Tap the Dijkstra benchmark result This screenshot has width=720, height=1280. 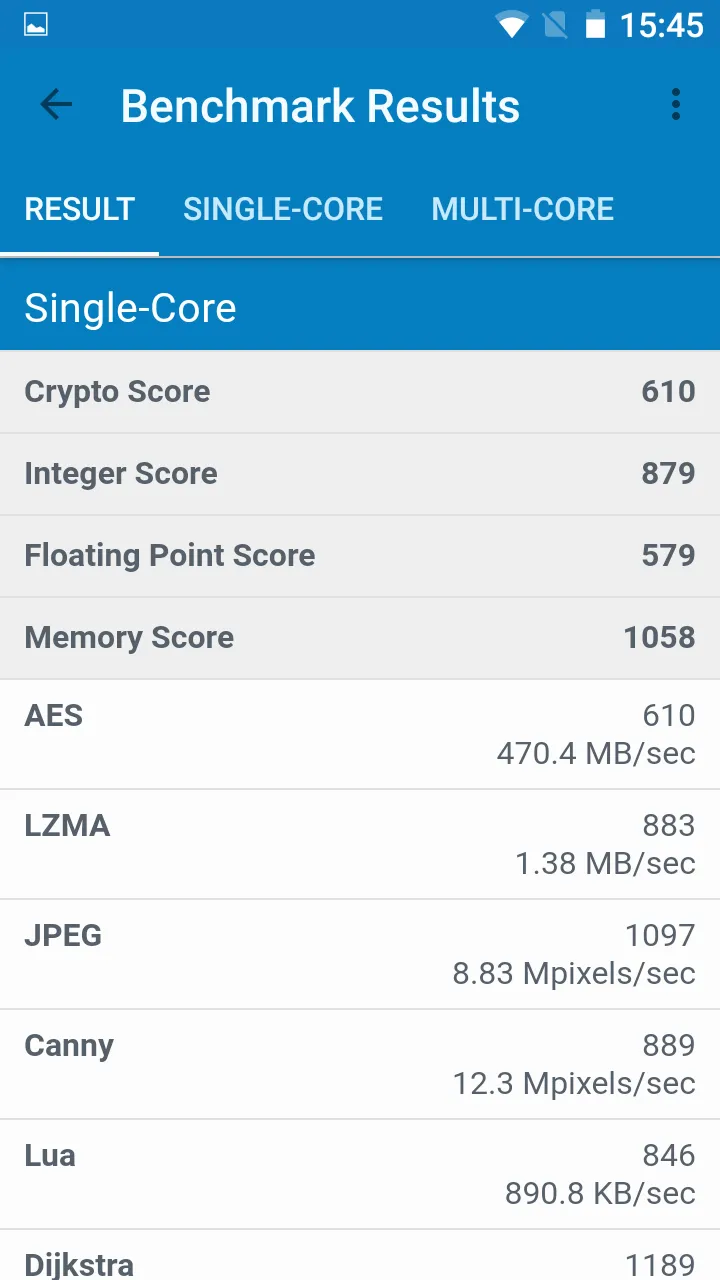pyautogui.click(x=360, y=1260)
